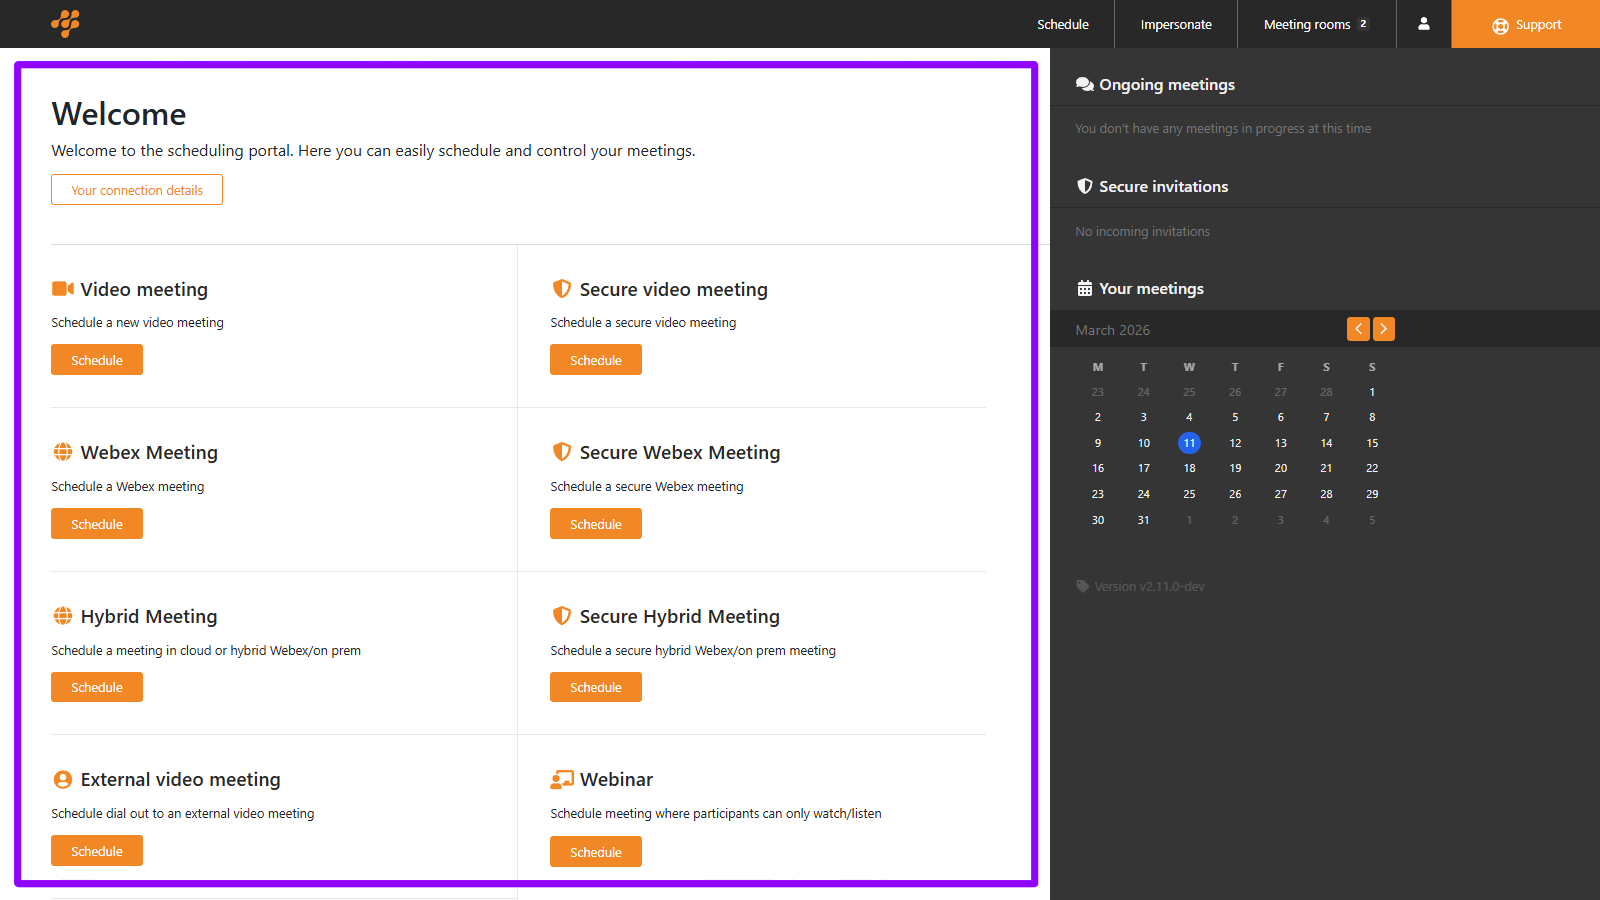Open Your connection details
Image resolution: width=1600 pixels, height=900 pixels.
pos(137,190)
